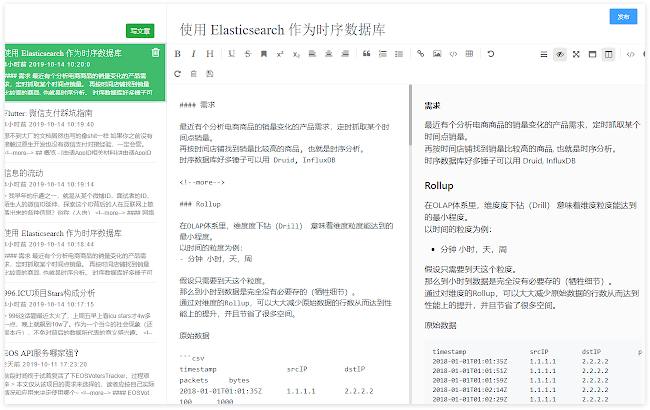The image size is (650, 410).
Task: Click the '#### 需求' line in the editor
Action: [197, 105]
